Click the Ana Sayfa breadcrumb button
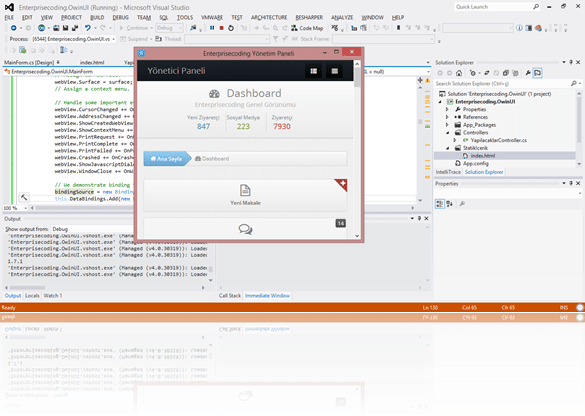The width and height of the screenshot is (585, 416). (166, 159)
